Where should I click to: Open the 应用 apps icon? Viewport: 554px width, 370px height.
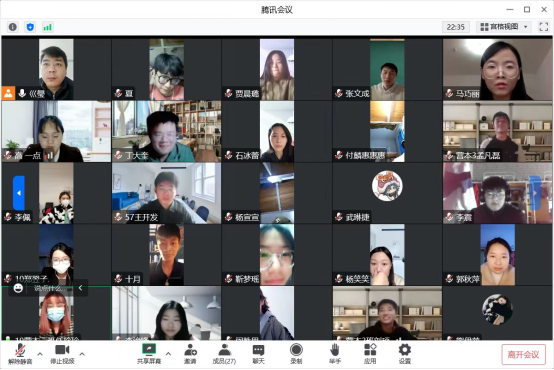[370, 354]
